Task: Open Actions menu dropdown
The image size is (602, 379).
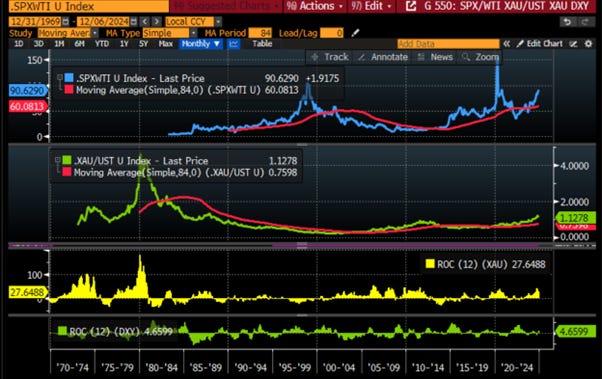Action: 314,6
